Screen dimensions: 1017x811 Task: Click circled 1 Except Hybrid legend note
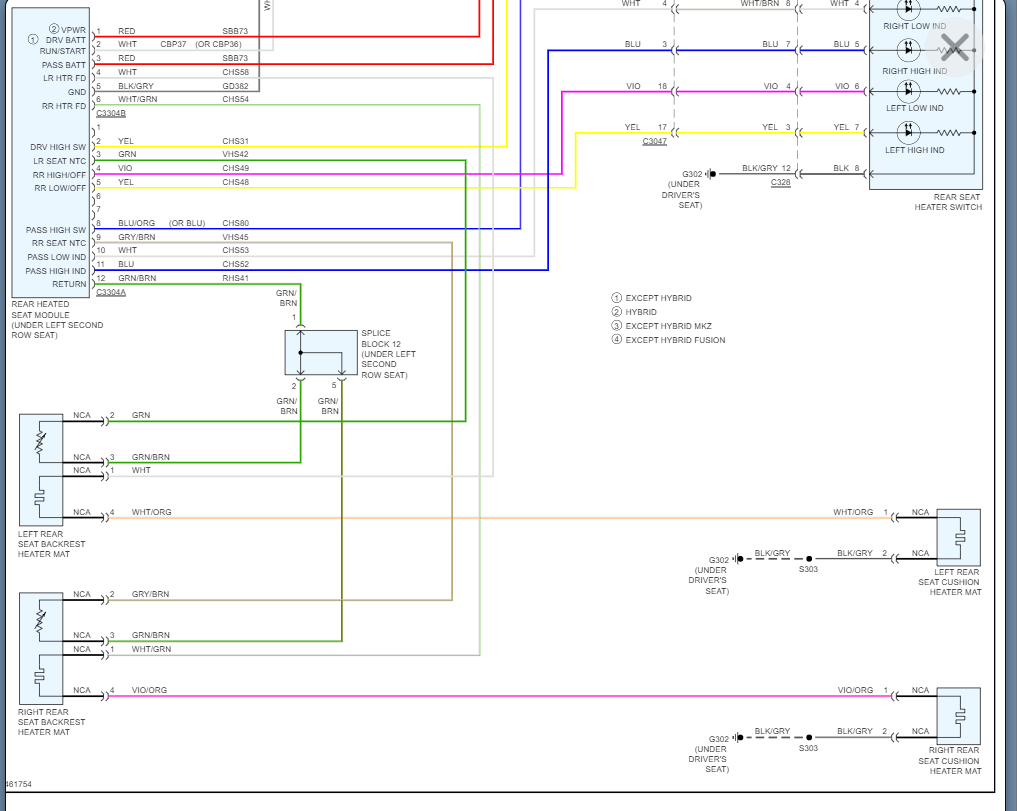pos(651,298)
